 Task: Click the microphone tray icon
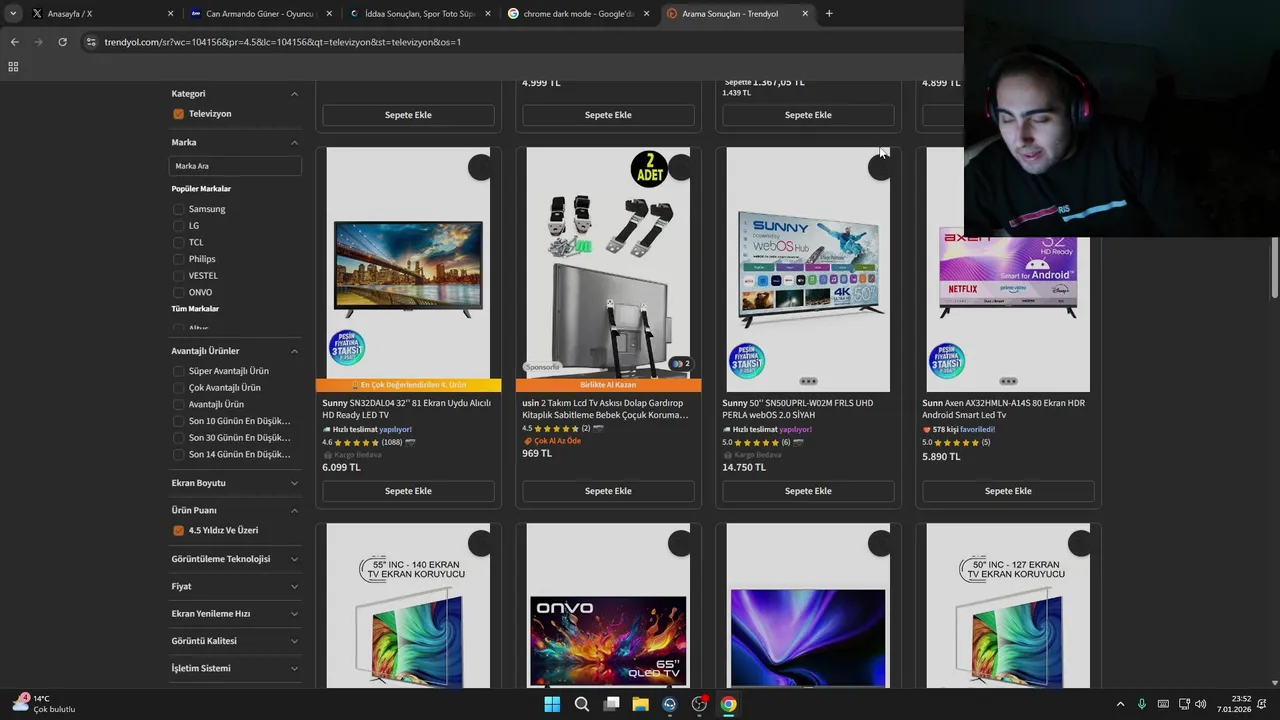click(x=1141, y=704)
